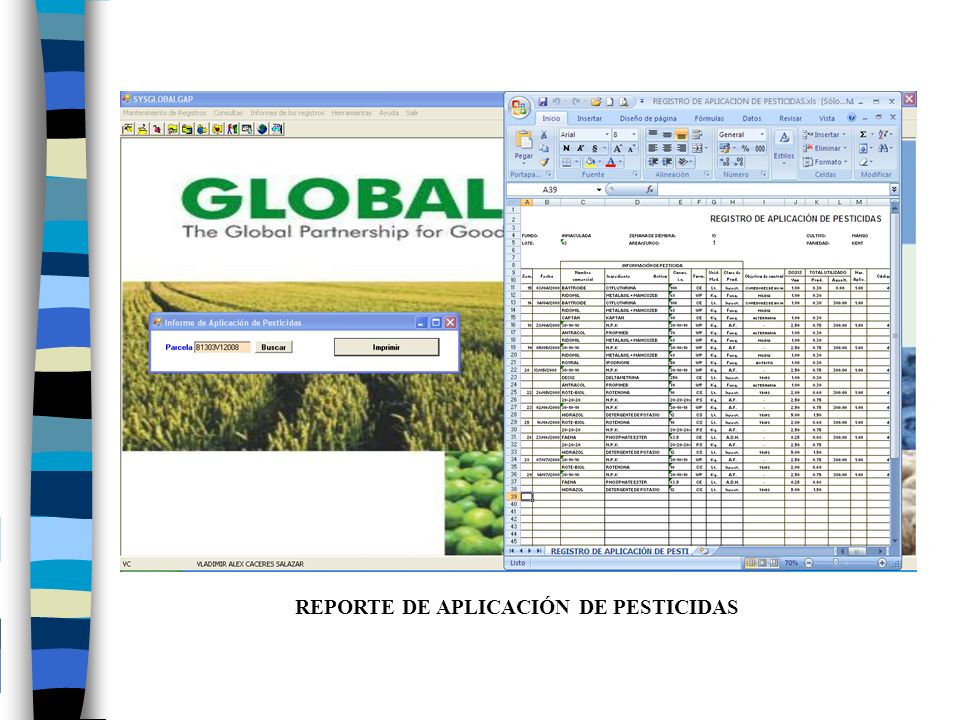Click Decrease Indent icon
Image resolution: width=960 pixels, height=720 pixels.
click(x=653, y=162)
